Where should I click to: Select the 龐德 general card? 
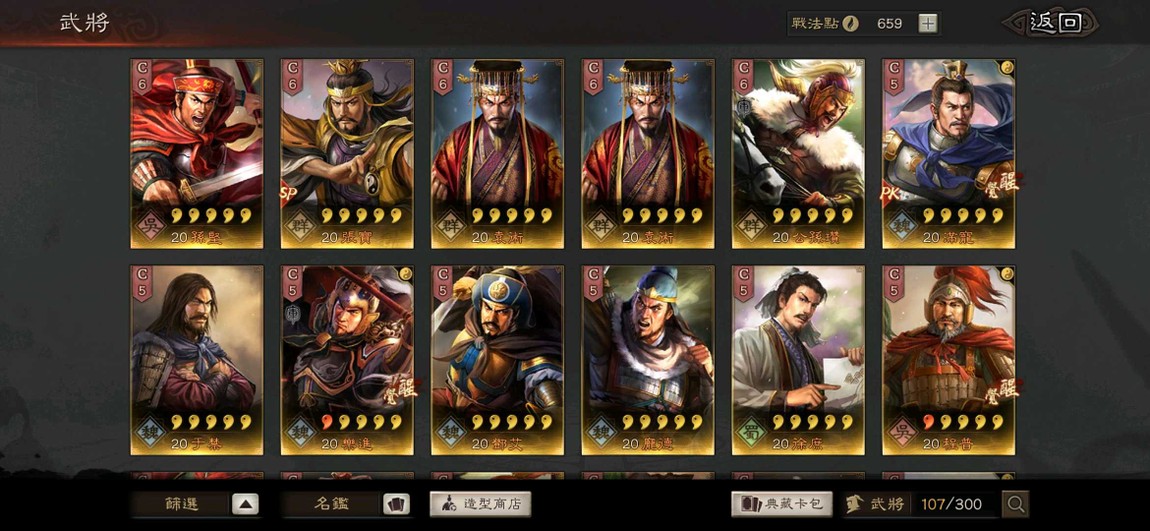[x=648, y=360]
